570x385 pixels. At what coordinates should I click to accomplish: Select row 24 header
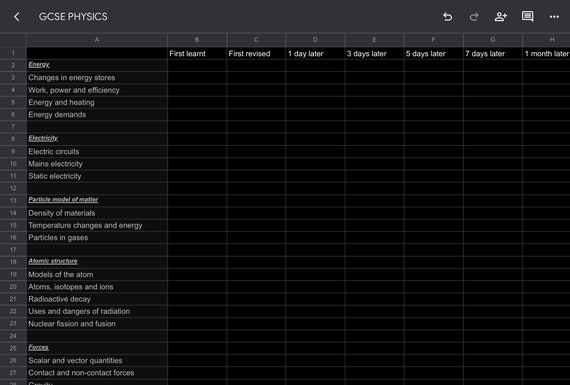(13, 336)
